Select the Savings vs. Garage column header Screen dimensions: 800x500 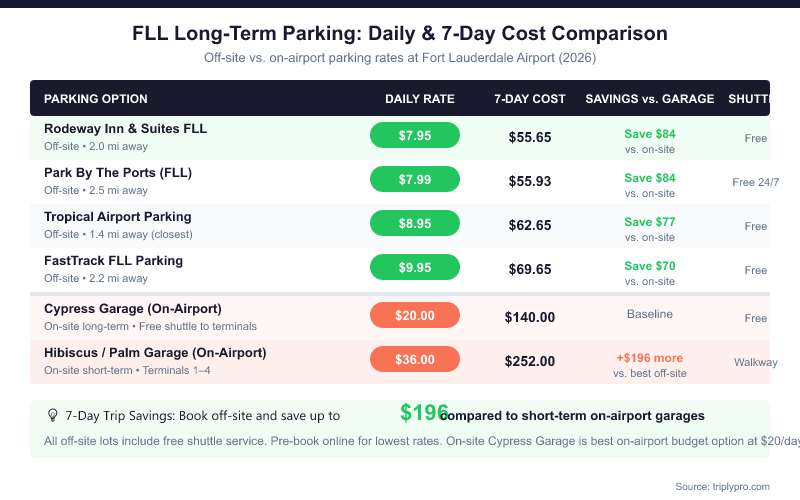pos(650,99)
